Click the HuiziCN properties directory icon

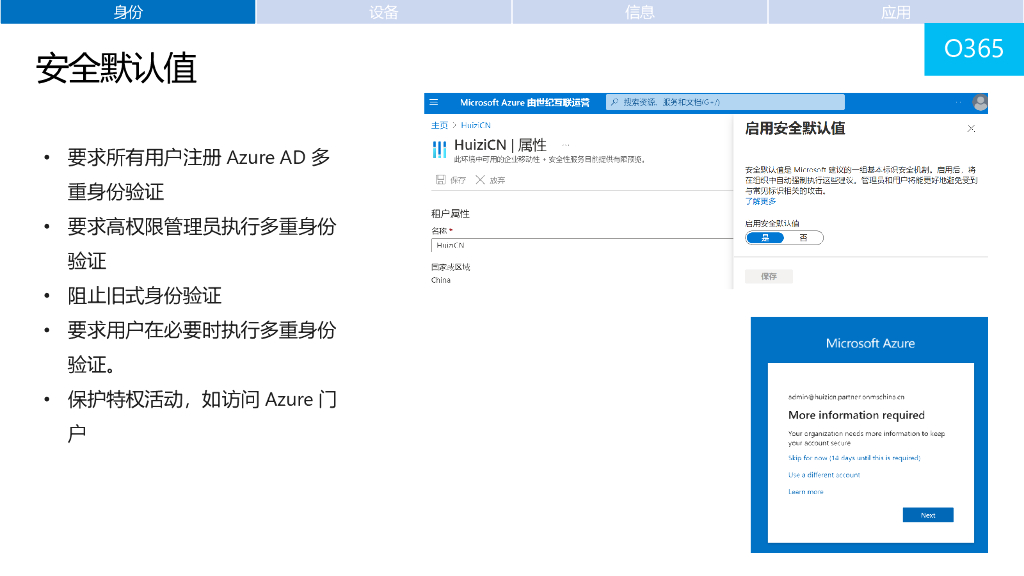click(x=440, y=150)
